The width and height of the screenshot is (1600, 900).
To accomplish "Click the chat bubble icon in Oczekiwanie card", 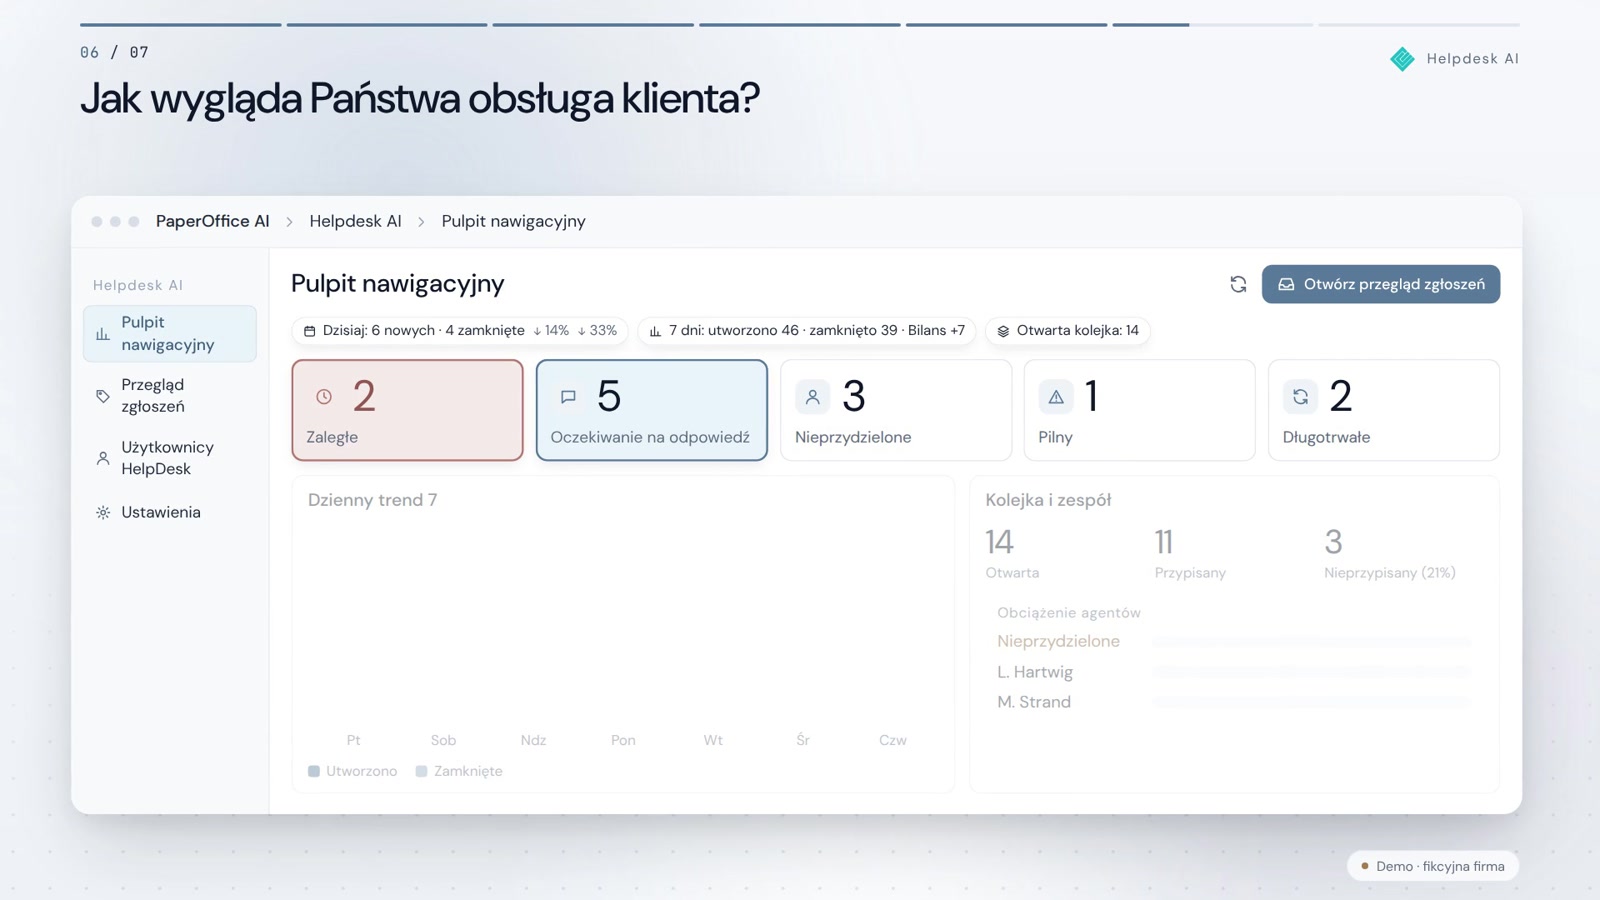I will [568, 397].
